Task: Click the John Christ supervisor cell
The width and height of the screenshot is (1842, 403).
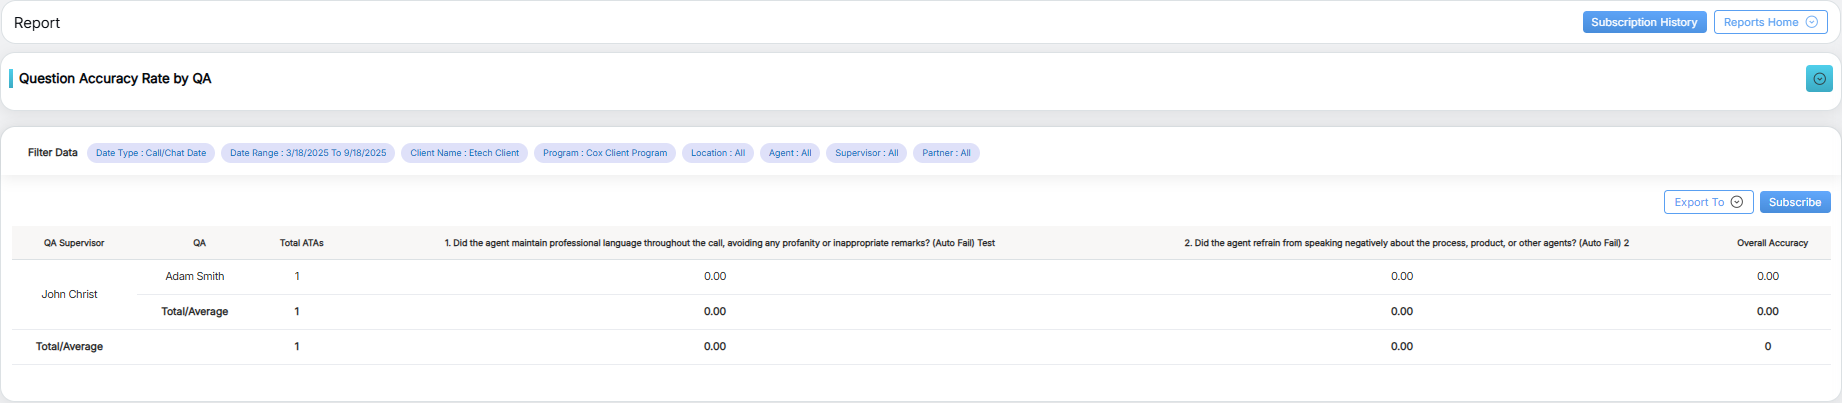Action: tap(70, 294)
